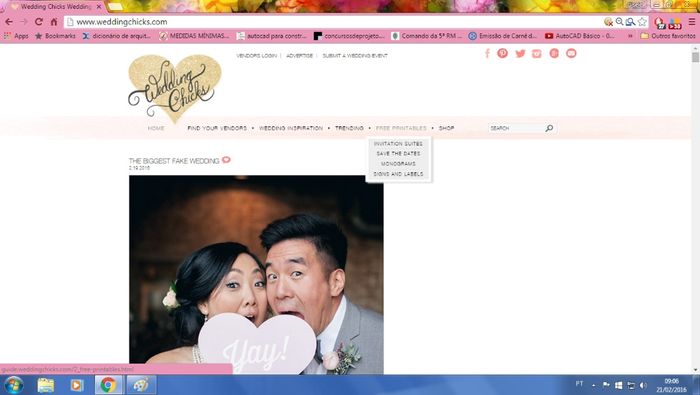Open Wedding Inspiration menu
700x395 pixels.
[x=291, y=128]
